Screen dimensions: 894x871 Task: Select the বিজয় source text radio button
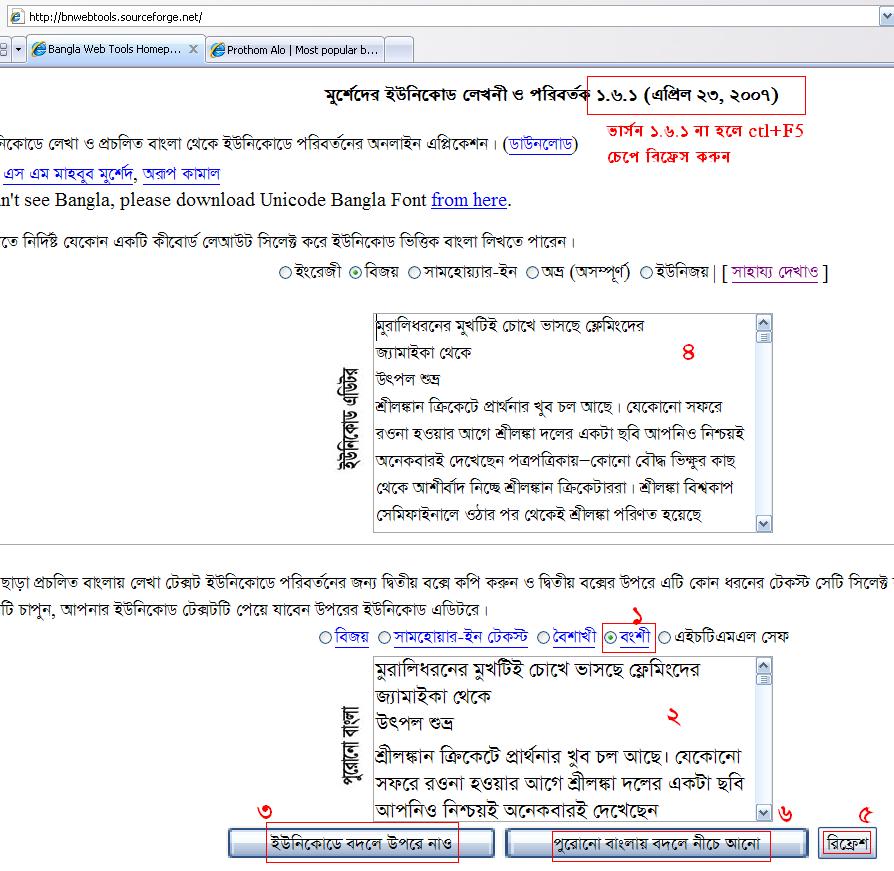pos(325,637)
